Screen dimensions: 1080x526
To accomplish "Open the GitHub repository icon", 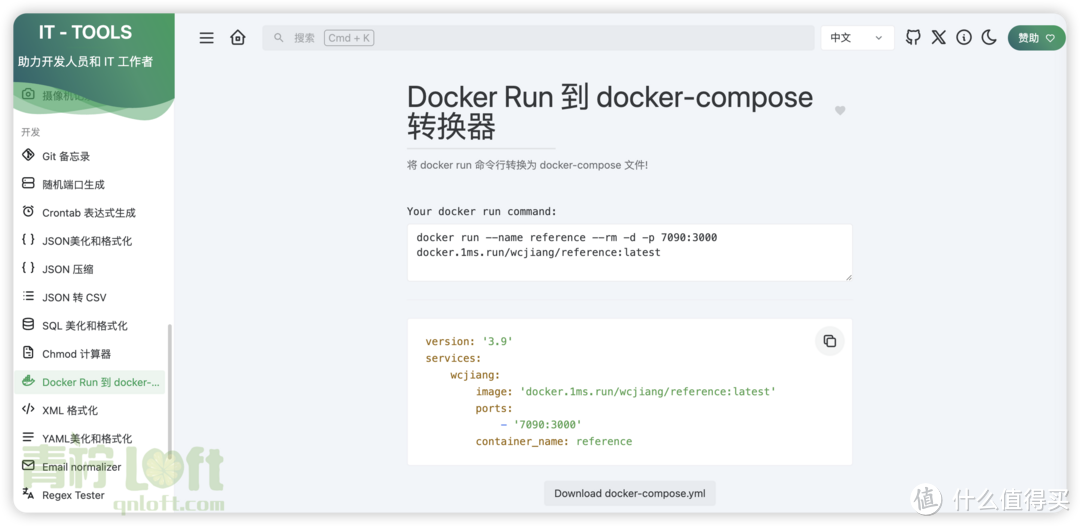I will coord(913,38).
